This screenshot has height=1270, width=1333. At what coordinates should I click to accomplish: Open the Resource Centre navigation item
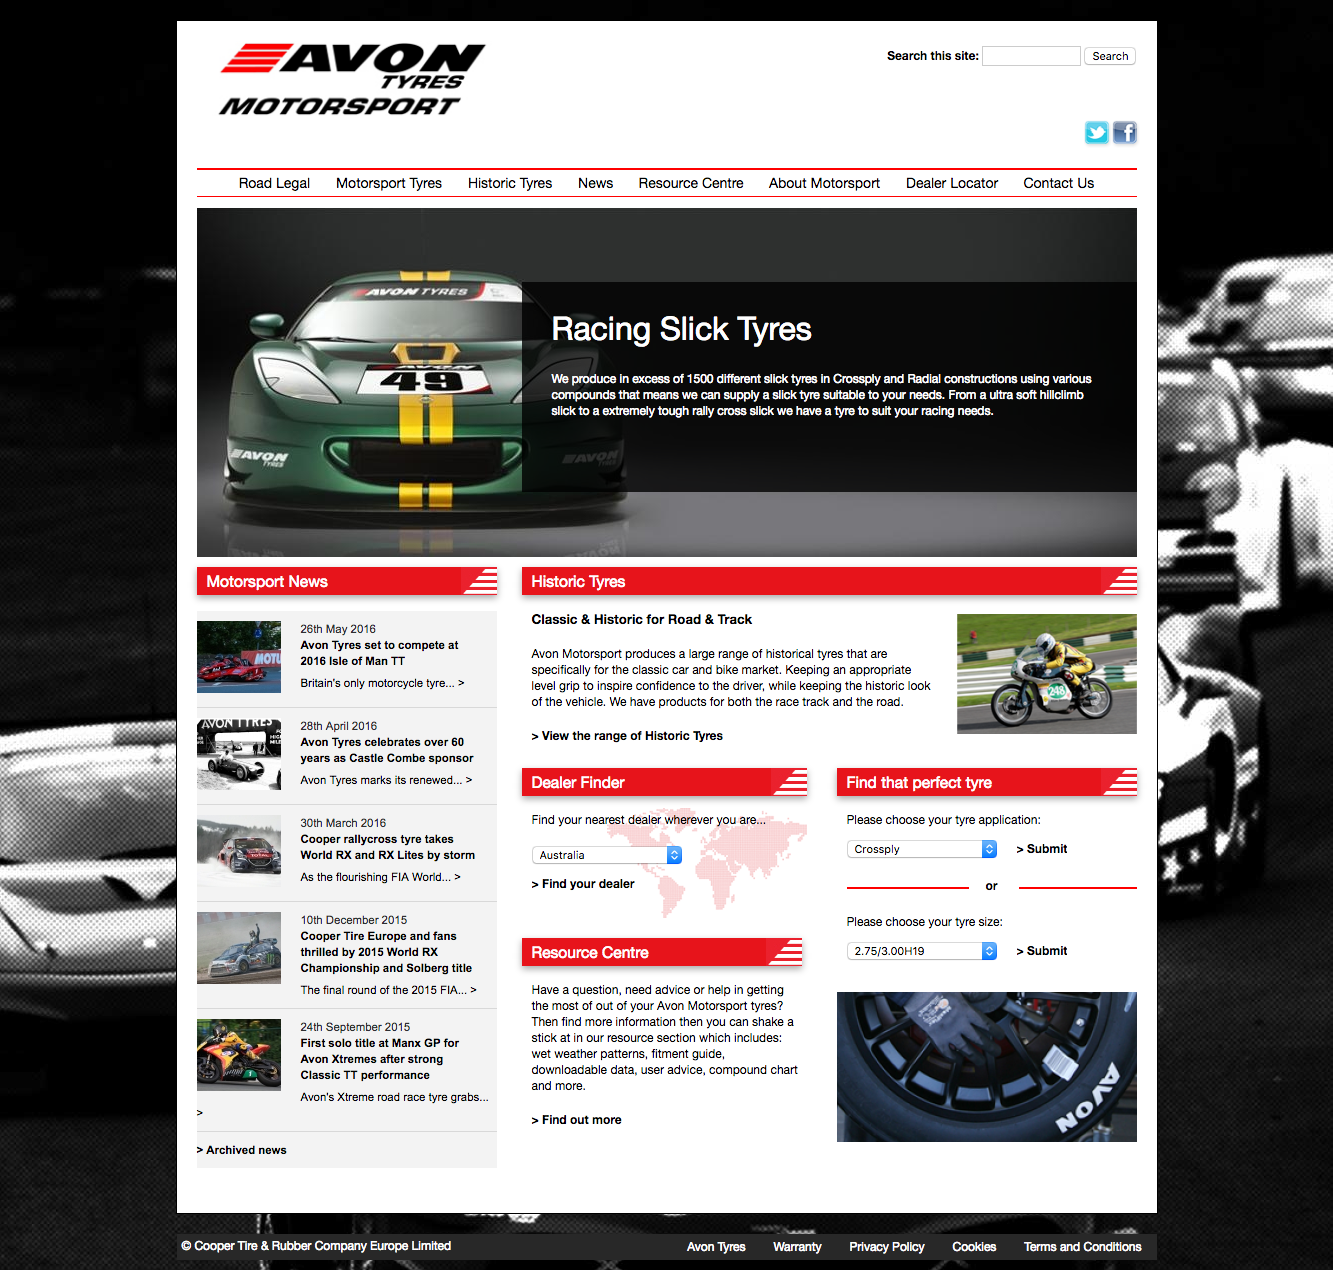coord(690,183)
